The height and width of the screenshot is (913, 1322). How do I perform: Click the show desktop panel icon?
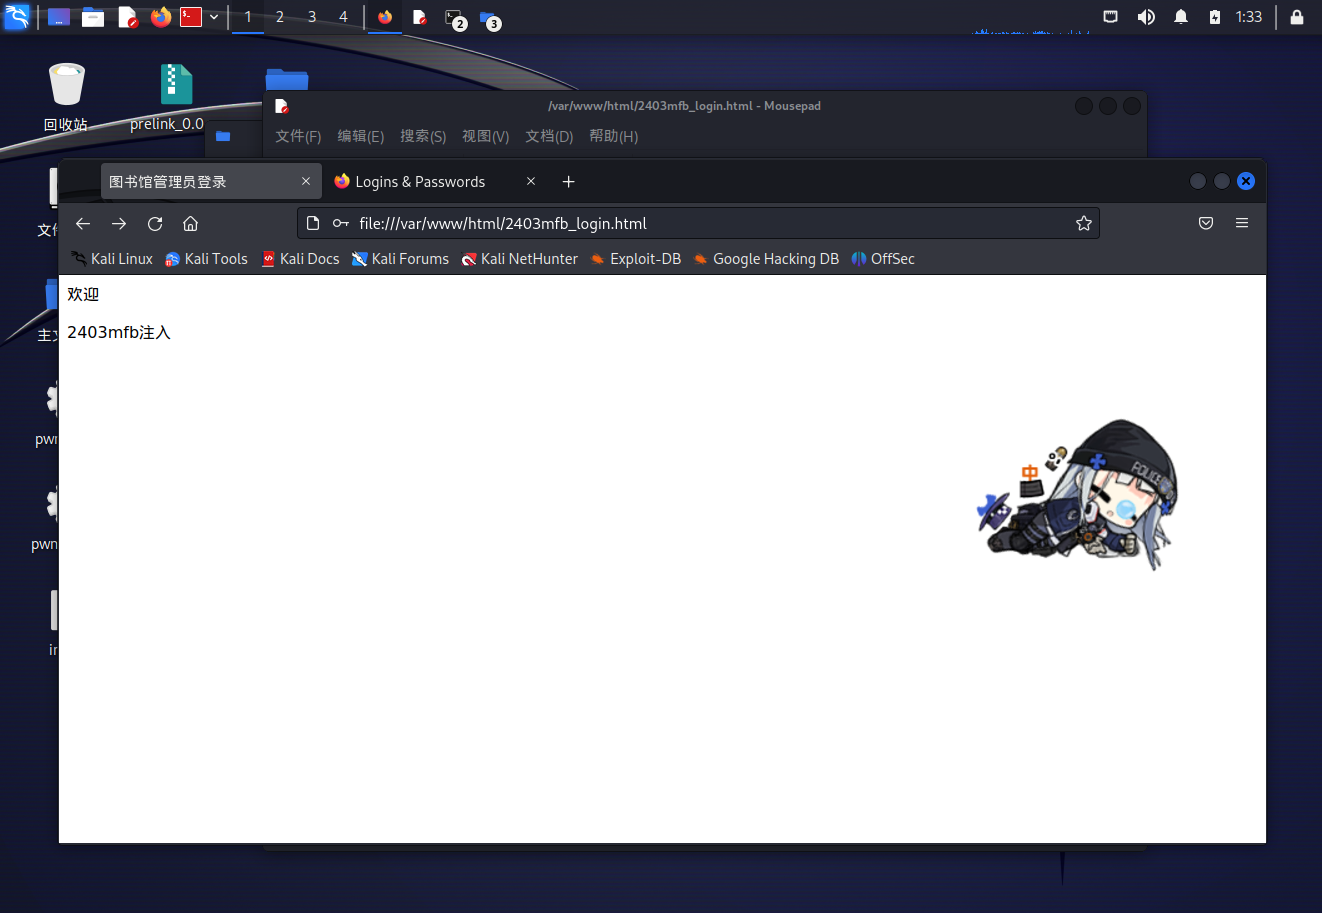[59, 17]
